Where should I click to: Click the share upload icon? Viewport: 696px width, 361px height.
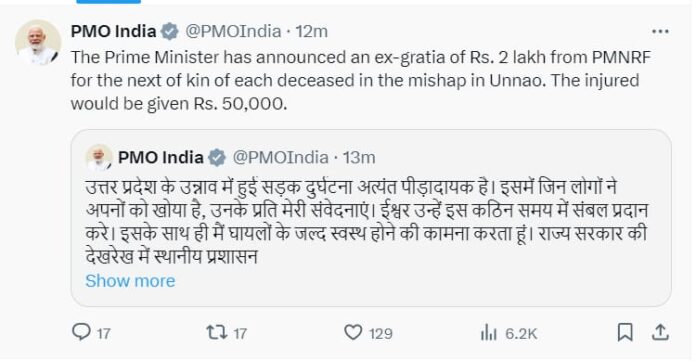coord(660,332)
